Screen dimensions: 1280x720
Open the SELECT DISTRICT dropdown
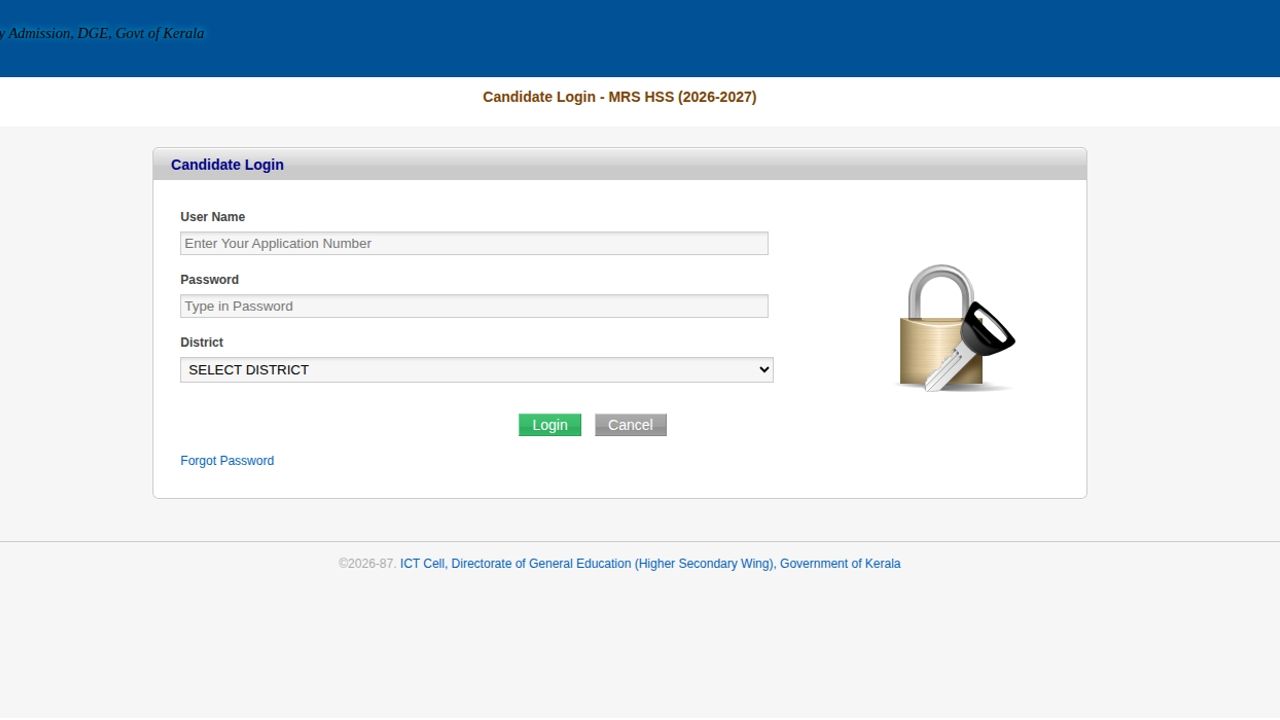[476, 370]
